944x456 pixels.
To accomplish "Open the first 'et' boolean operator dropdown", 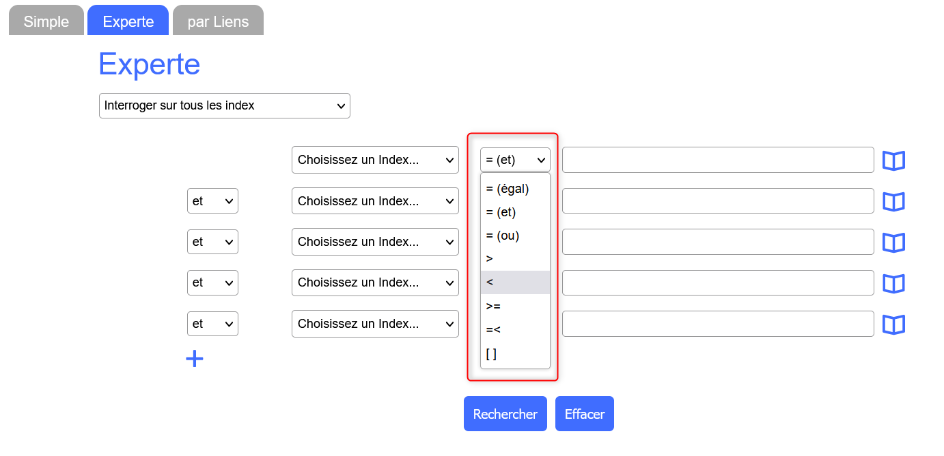I will (x=212, y=201).
